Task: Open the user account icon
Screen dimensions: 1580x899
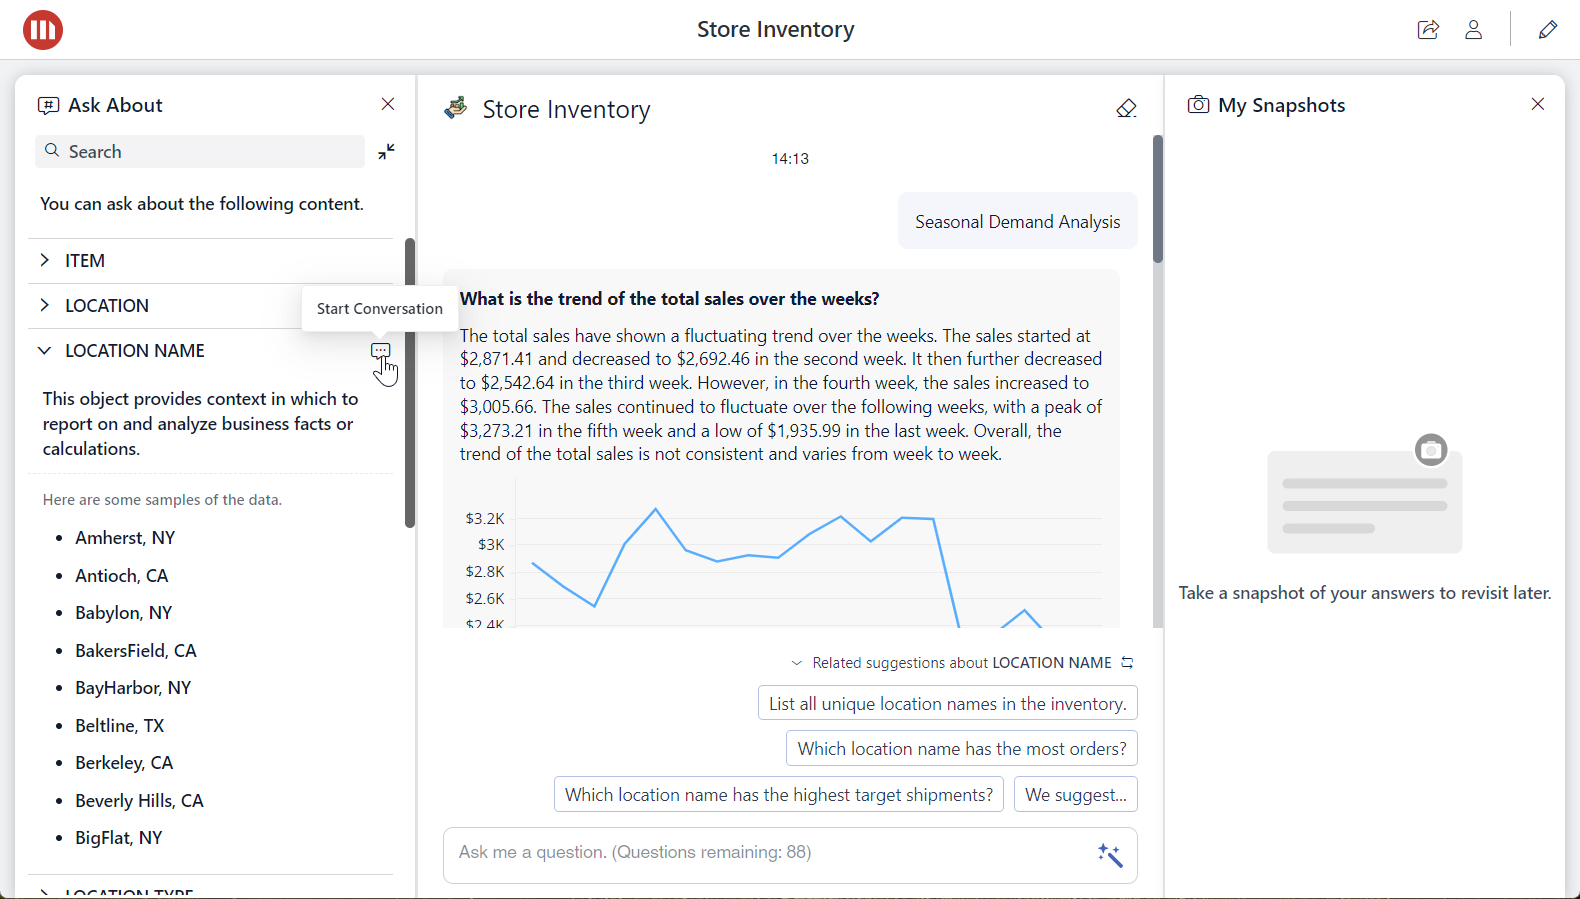Action: [1473, 30]
